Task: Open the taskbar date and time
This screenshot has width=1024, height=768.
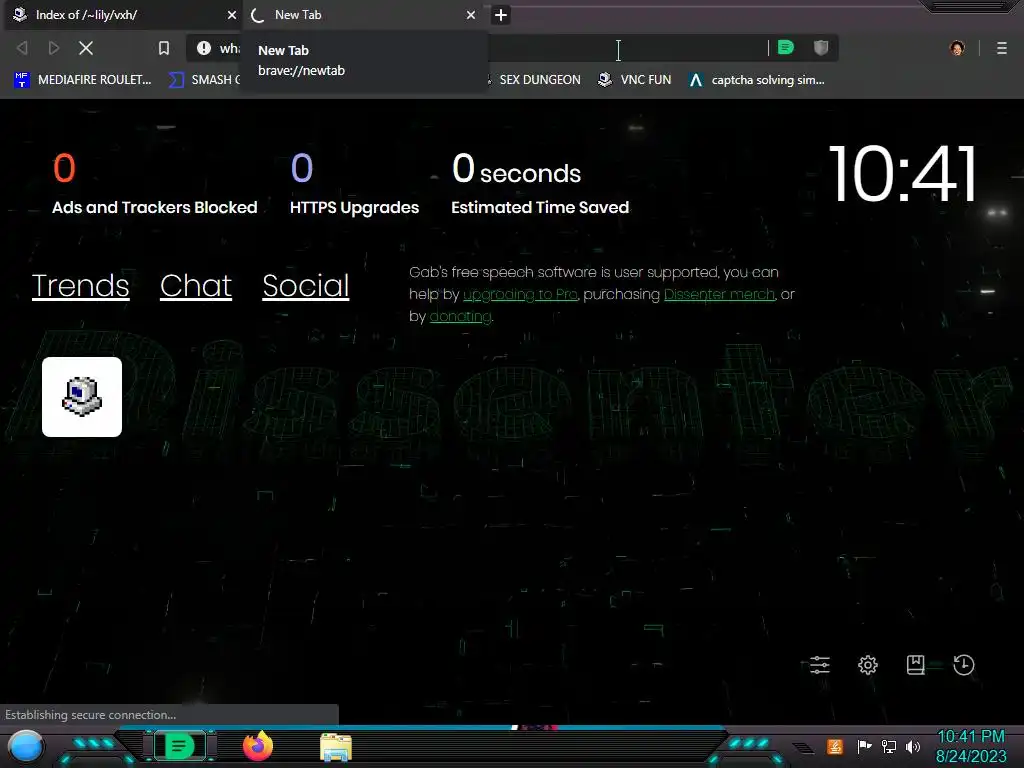Action: tap(970, 746)
